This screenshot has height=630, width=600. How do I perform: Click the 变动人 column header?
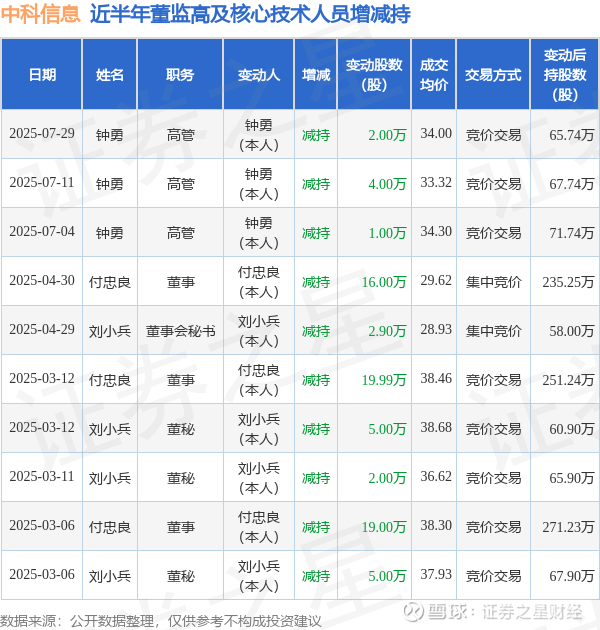point(258,75)
